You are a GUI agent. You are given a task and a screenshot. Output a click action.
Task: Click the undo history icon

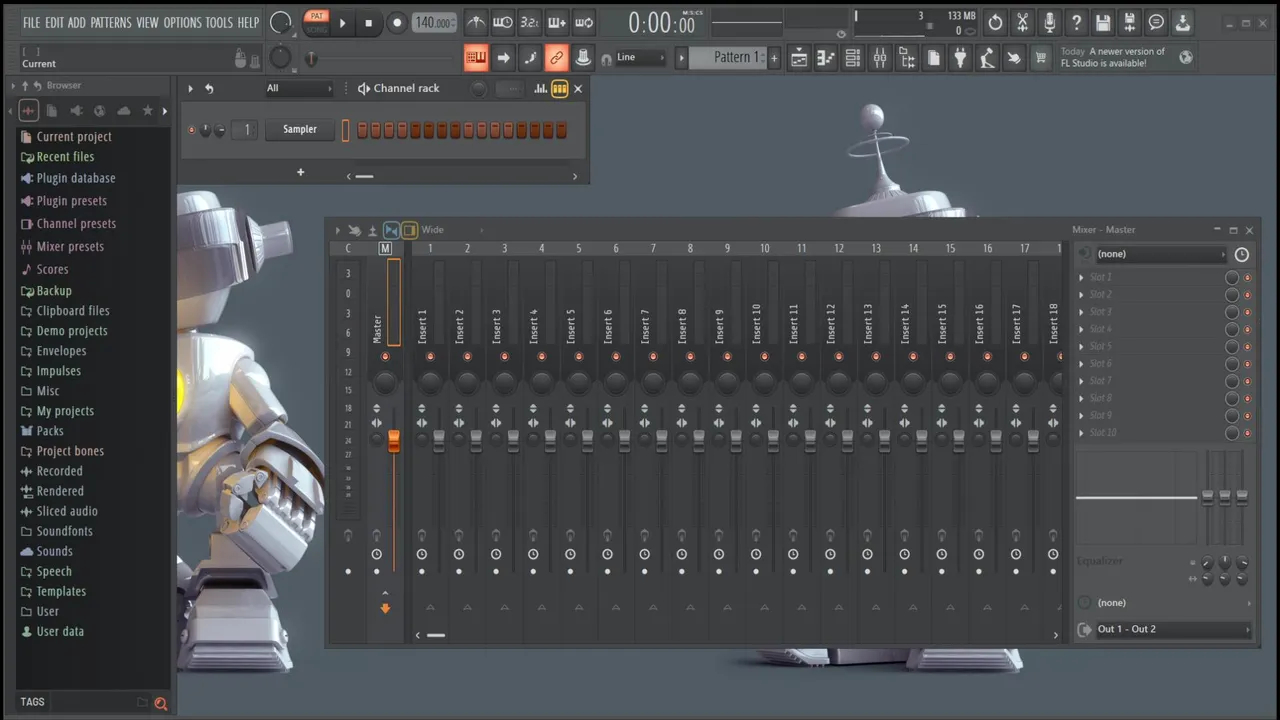point(995,23)
